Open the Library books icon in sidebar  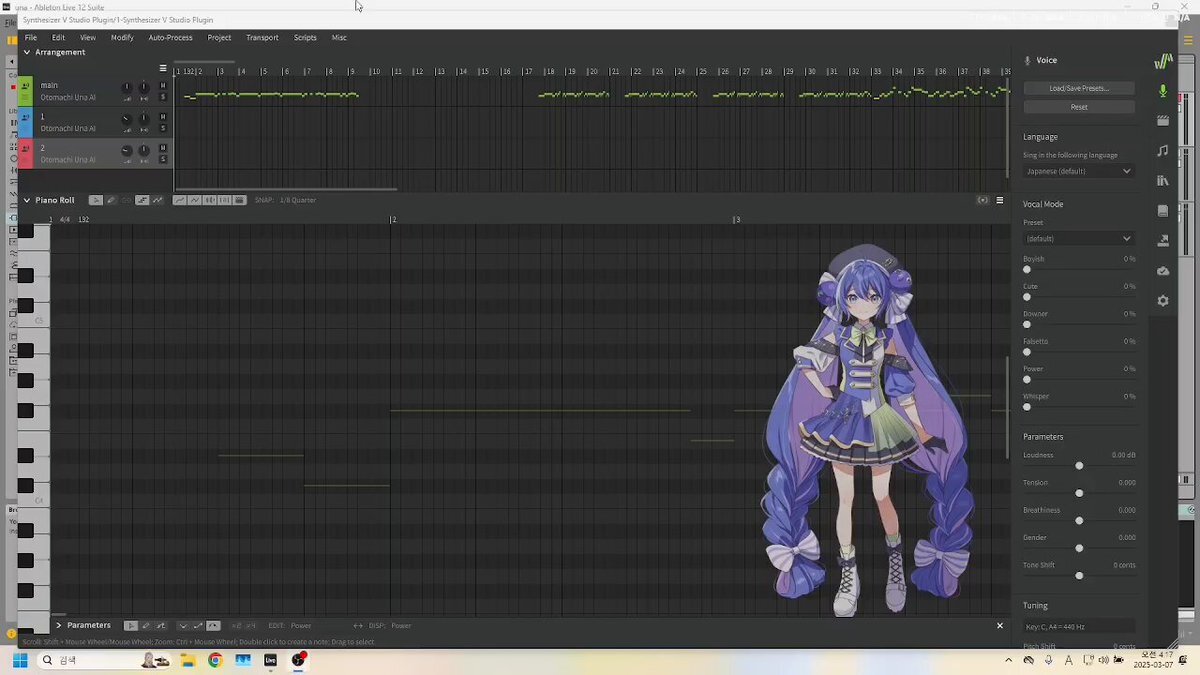click(x=1162, y=181)
